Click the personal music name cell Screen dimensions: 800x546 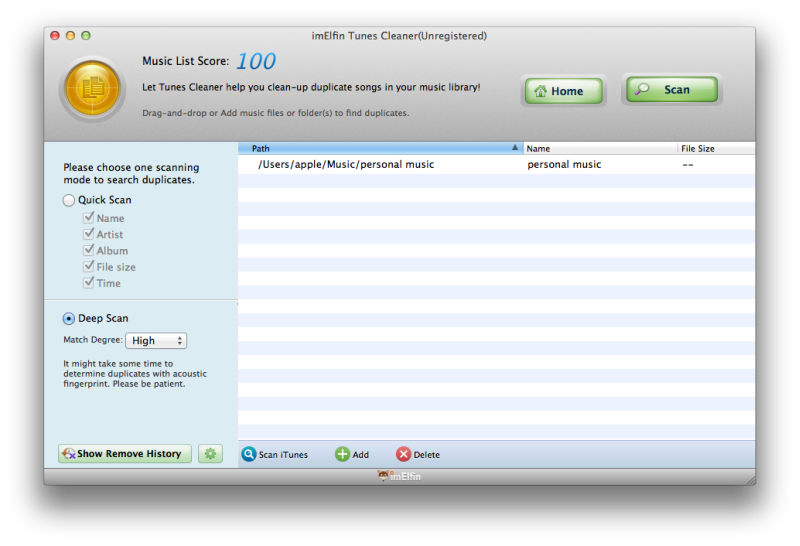(564, 164)
